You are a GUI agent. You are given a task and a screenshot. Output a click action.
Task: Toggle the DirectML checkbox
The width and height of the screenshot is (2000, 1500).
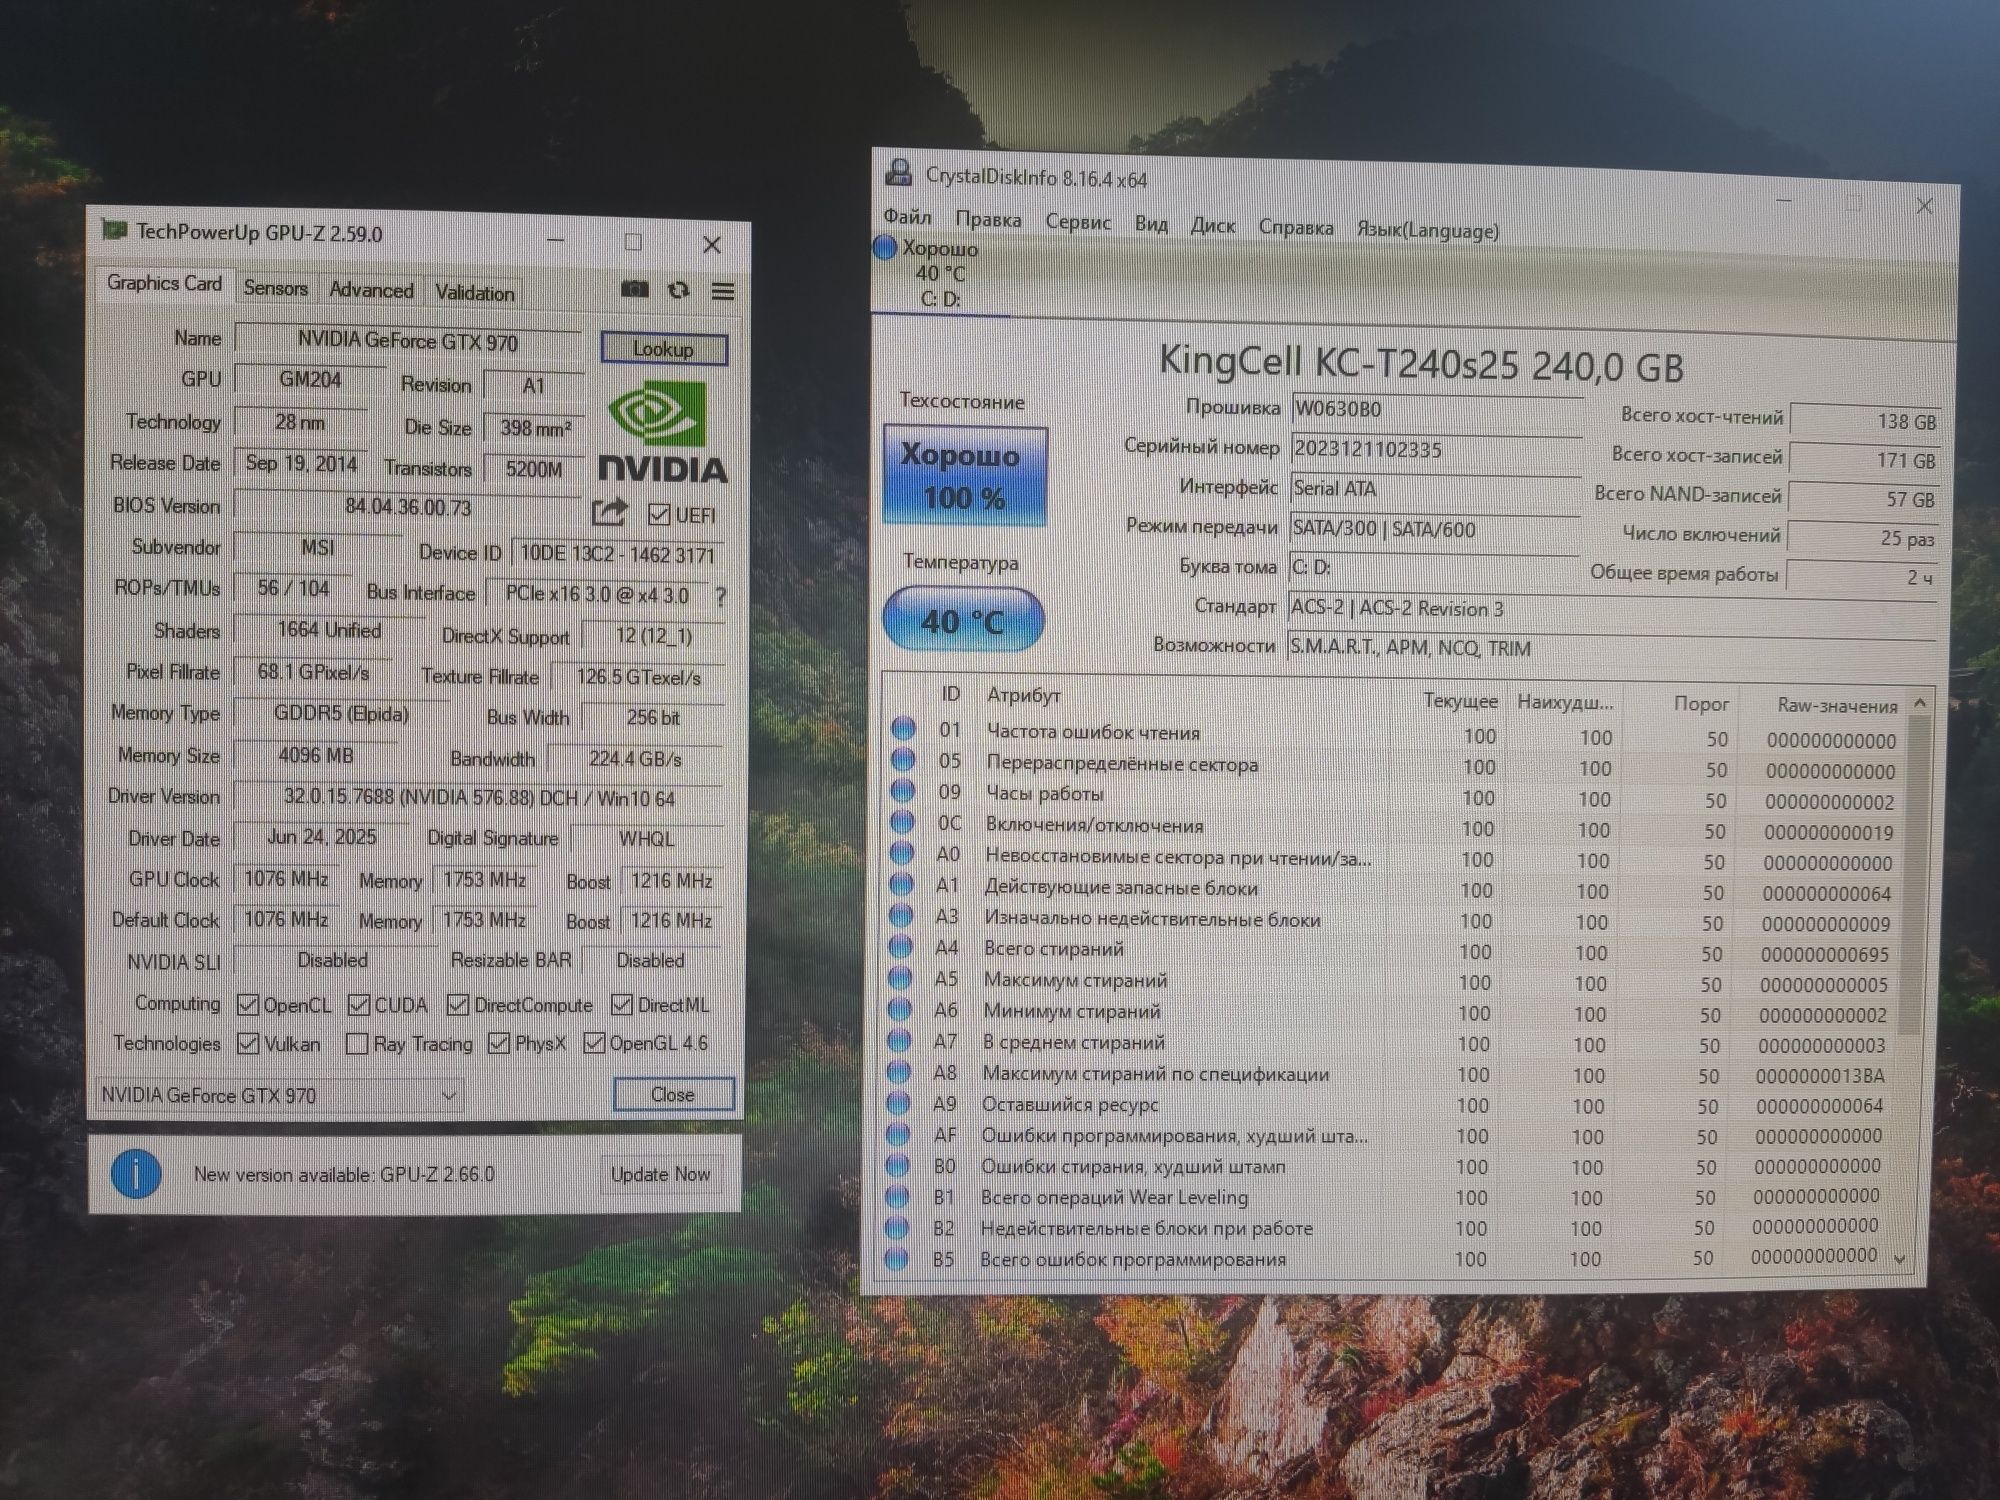coord(622,1004)
